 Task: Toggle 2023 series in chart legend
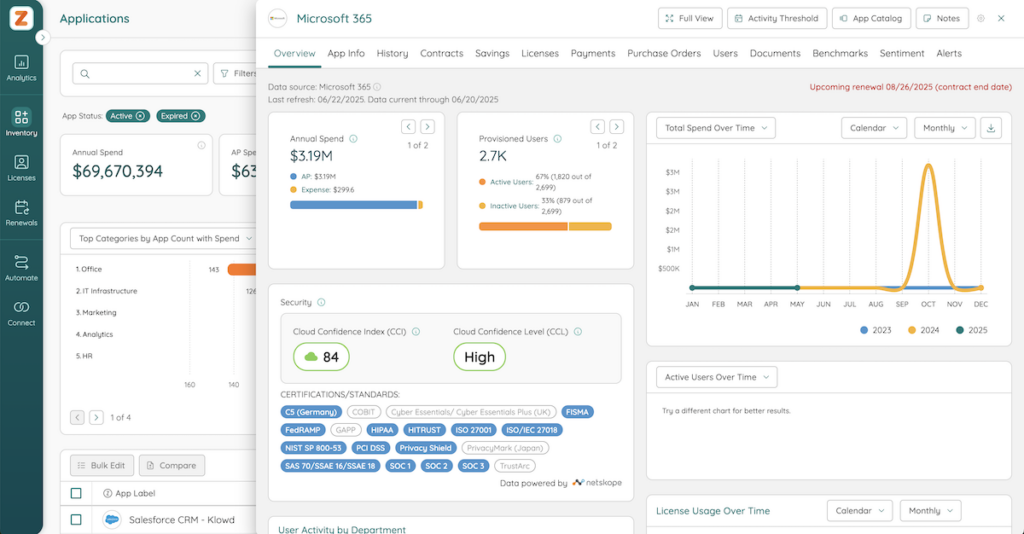(875, 330)
